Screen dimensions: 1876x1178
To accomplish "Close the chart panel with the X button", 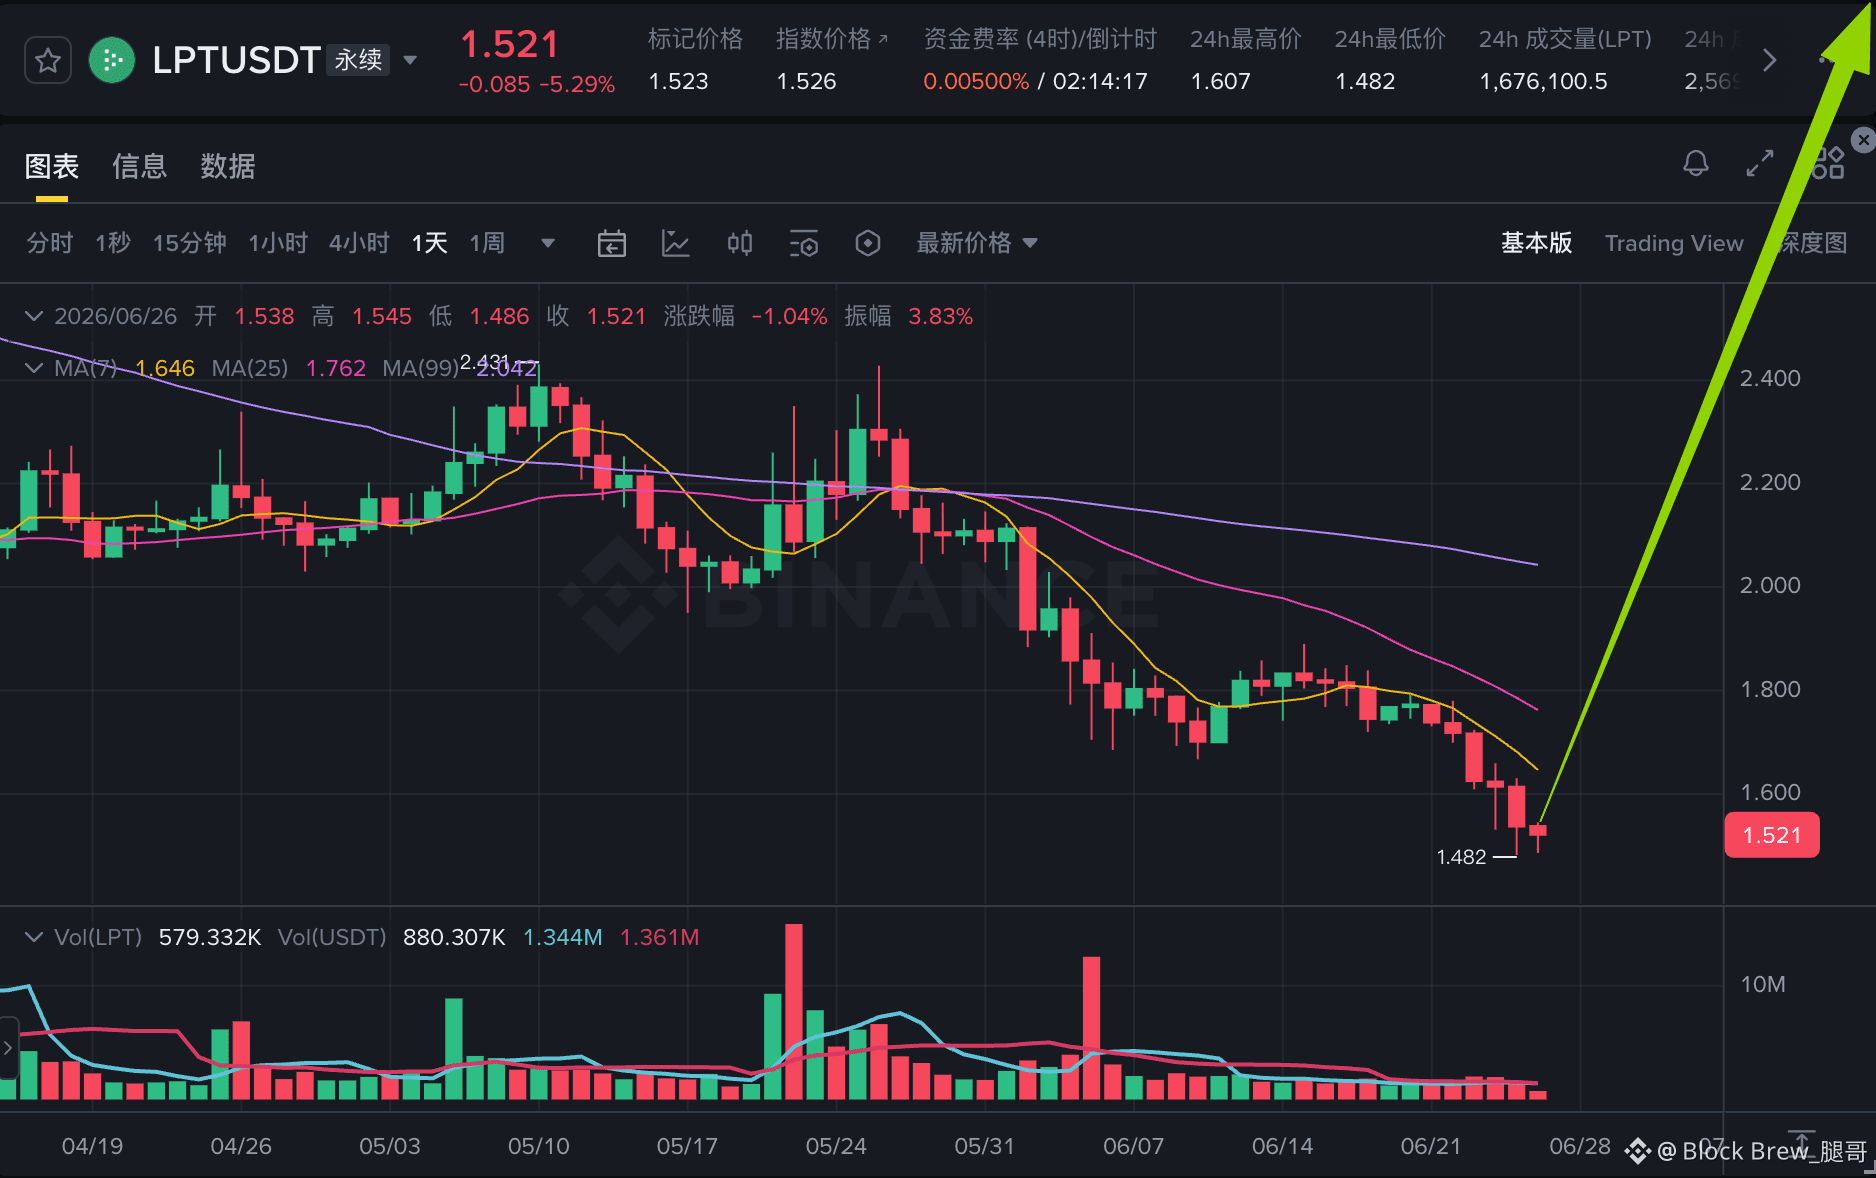I will 1863,140.
